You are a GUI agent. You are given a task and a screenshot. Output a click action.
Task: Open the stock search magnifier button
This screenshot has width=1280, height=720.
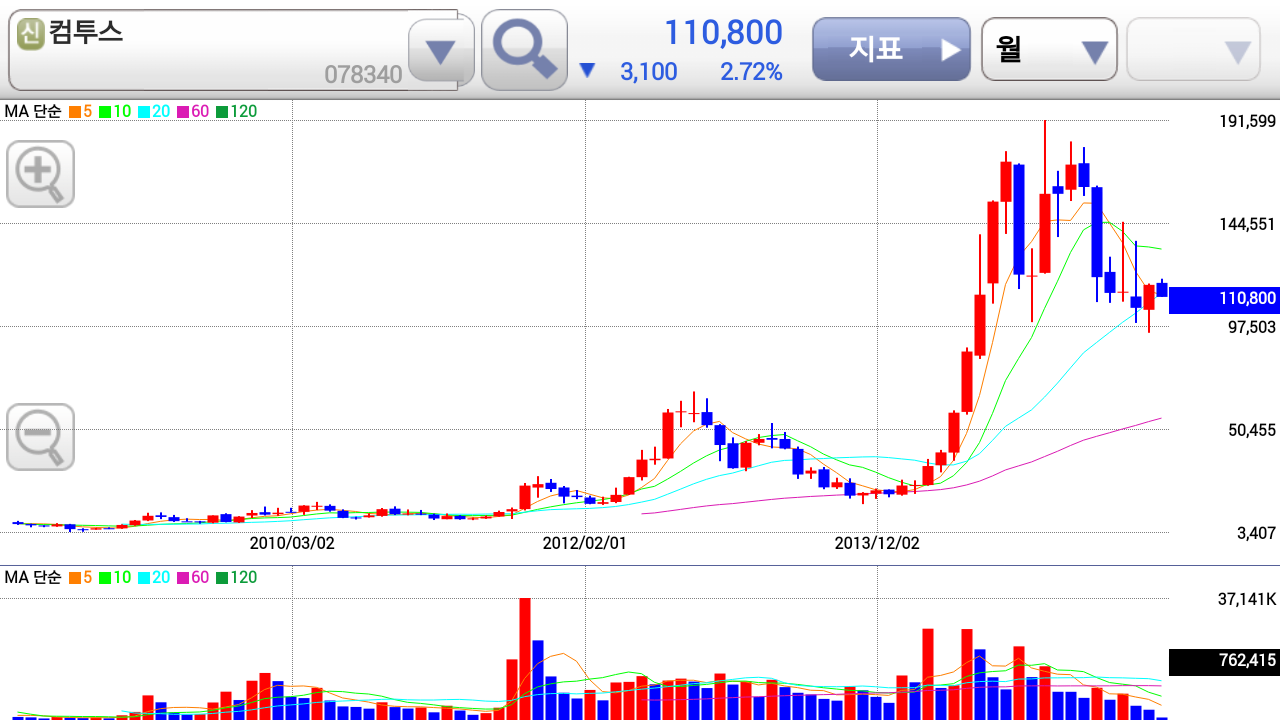(524, 50)
